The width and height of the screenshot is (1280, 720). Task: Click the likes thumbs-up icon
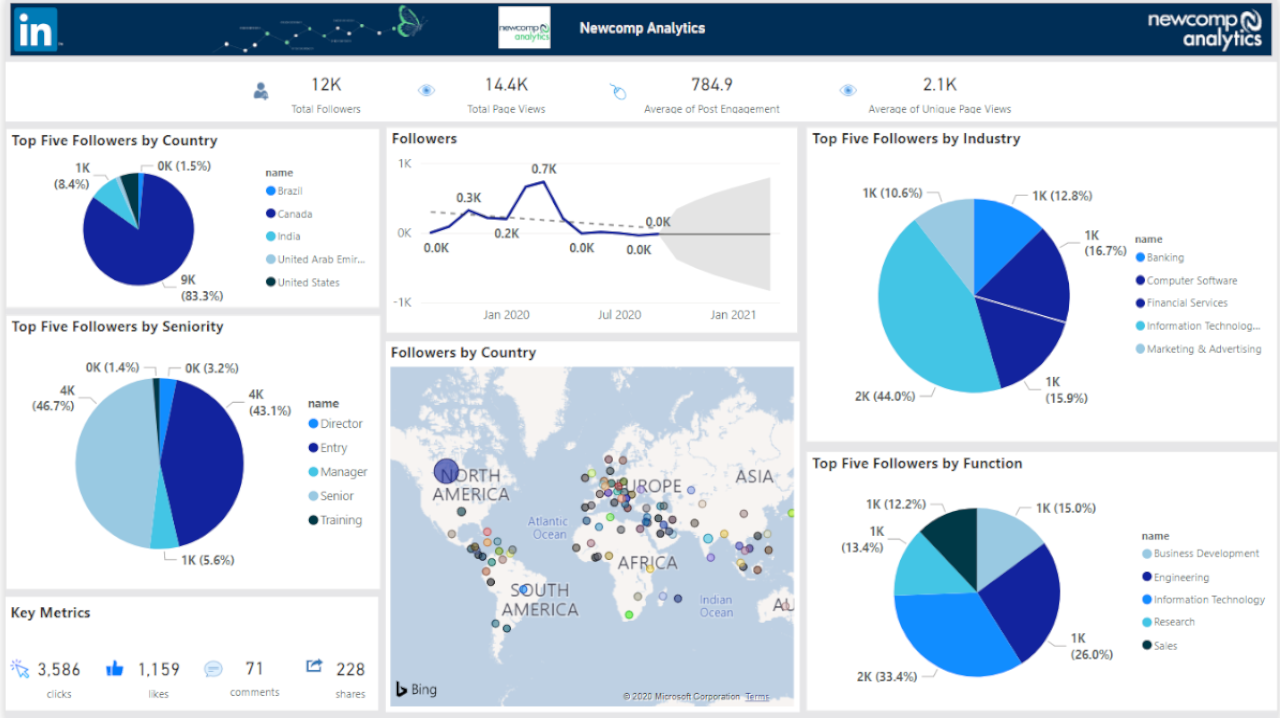[115, 668]
